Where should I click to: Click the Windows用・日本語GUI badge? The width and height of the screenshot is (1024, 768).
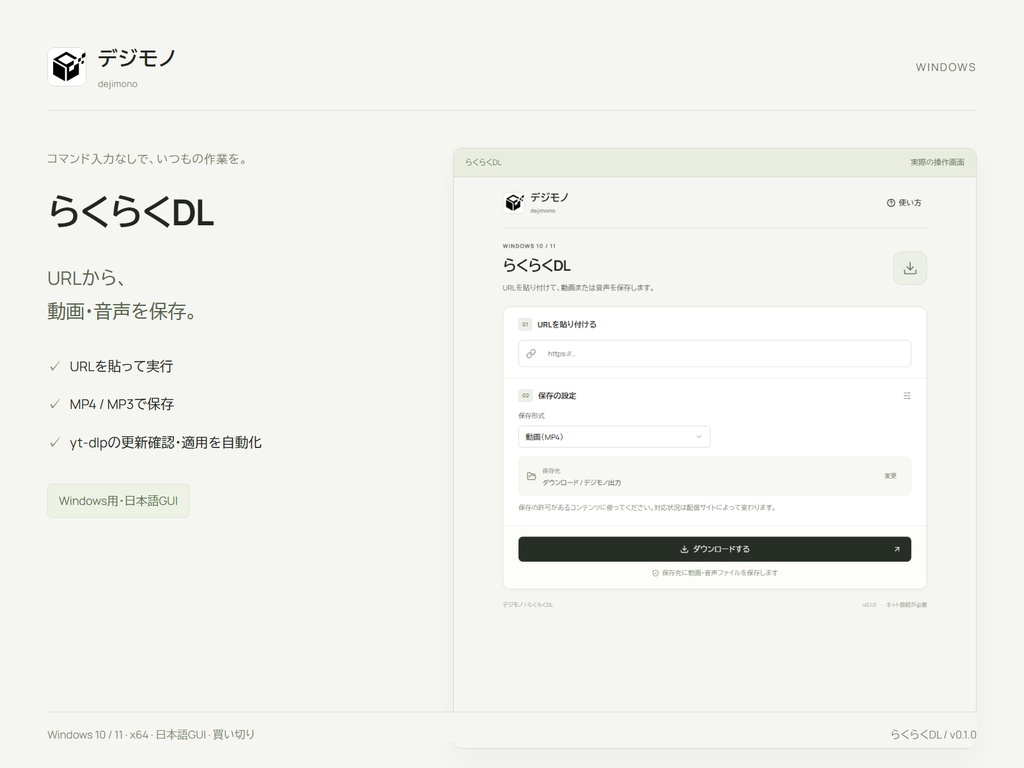coord(118,501)
